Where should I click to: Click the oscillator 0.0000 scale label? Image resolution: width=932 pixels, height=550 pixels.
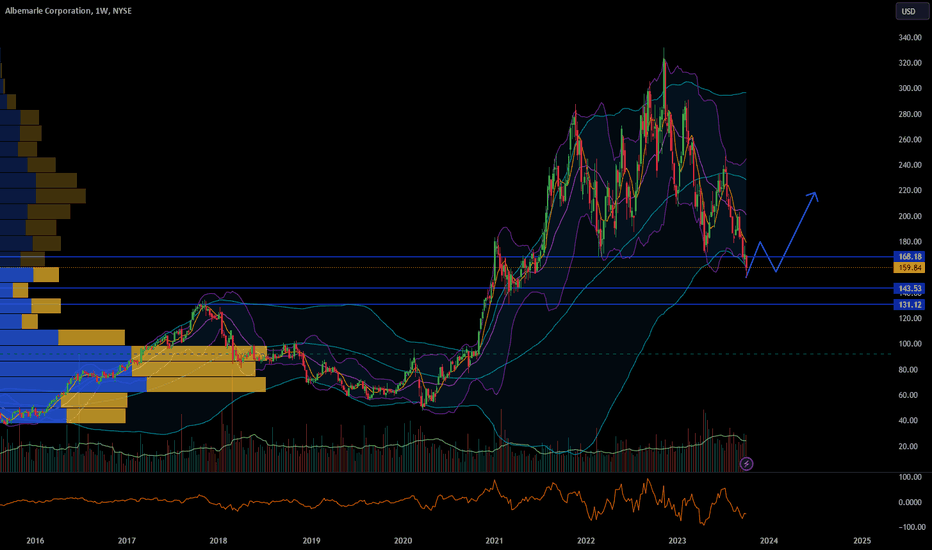[x=910, y=502]
